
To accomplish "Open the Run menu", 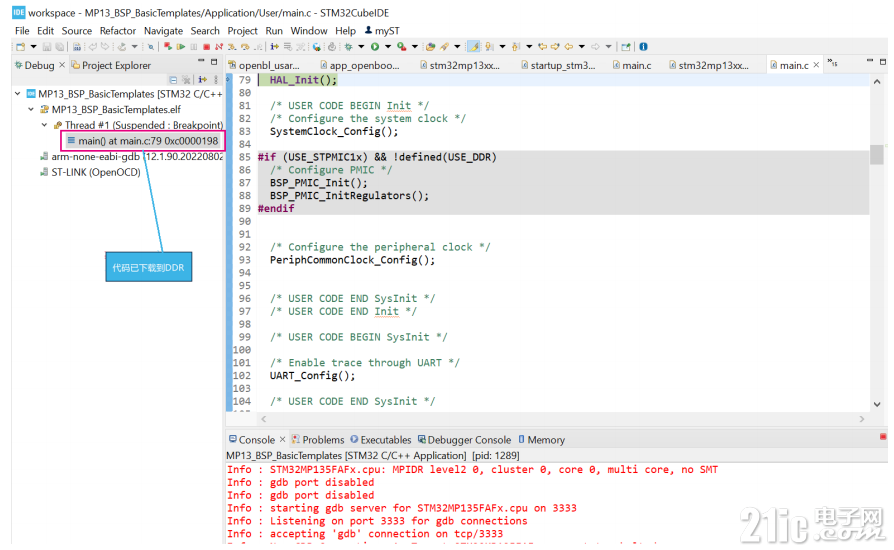I will [x=274, y=31].
